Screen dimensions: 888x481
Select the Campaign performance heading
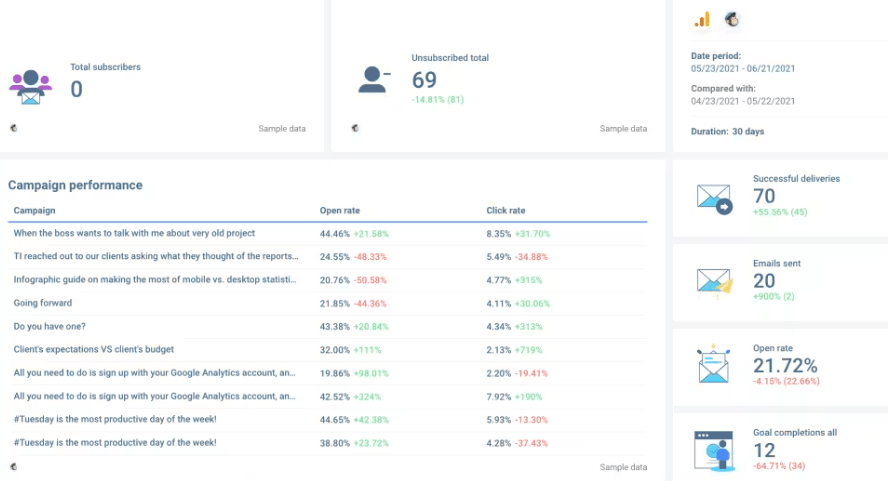click(75, 185)
